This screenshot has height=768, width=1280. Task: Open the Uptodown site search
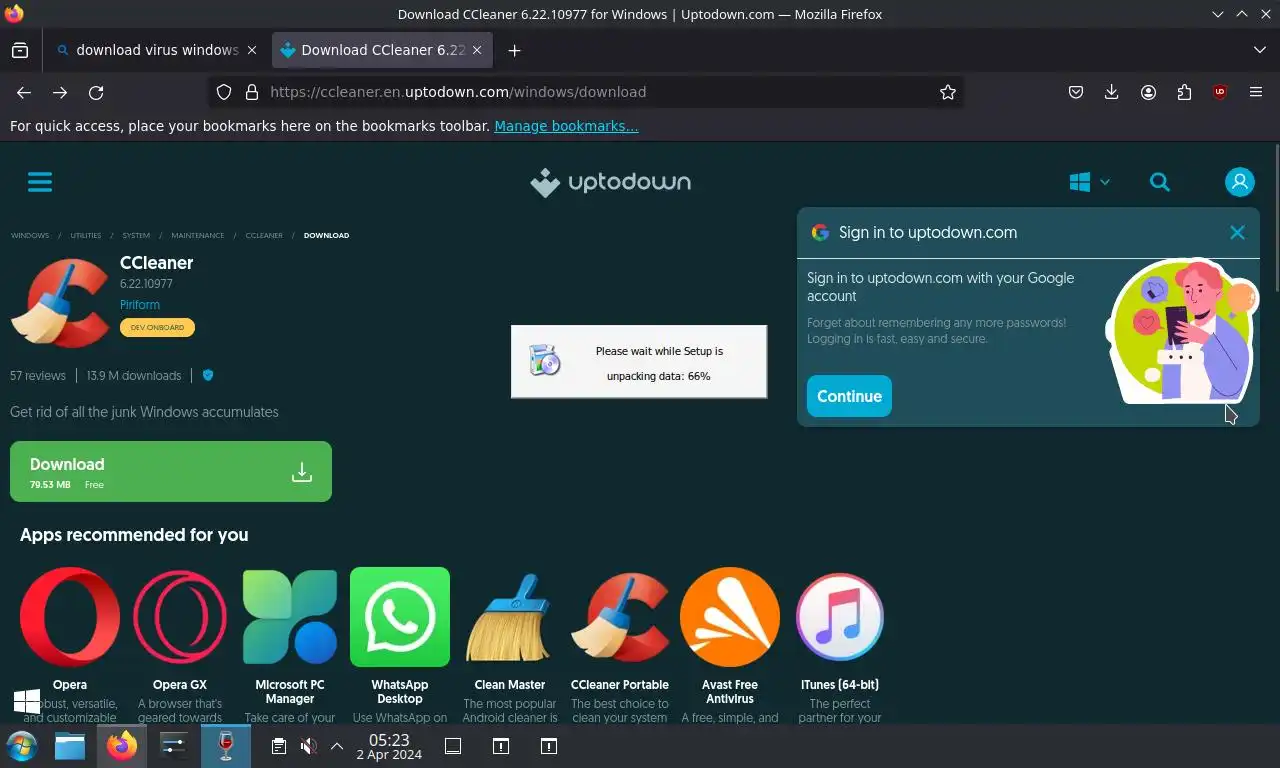coord(1160,182)
